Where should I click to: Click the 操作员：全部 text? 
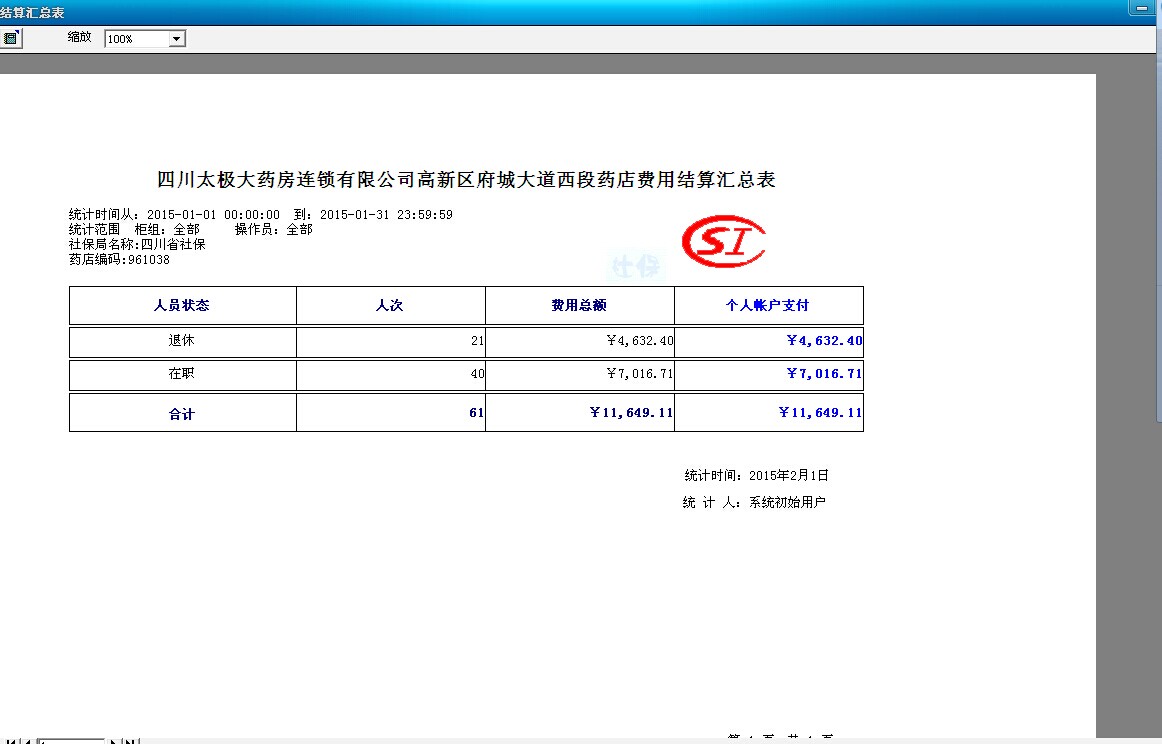[x=274, y=230]
